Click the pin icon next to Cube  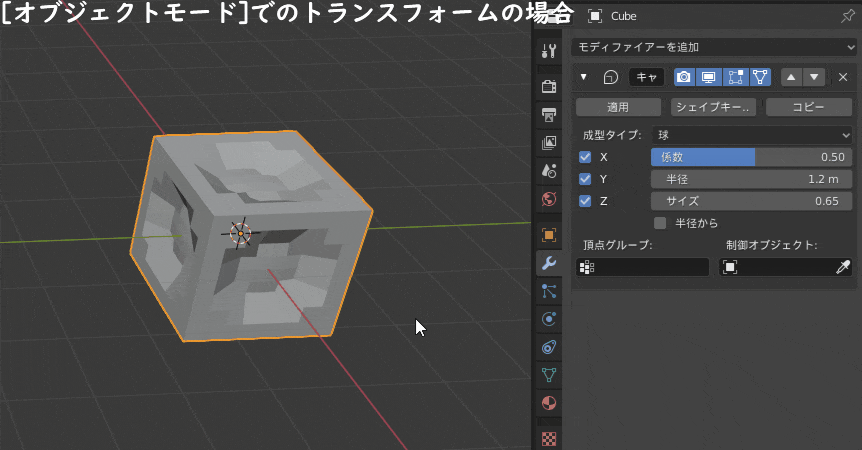point(847,16)
